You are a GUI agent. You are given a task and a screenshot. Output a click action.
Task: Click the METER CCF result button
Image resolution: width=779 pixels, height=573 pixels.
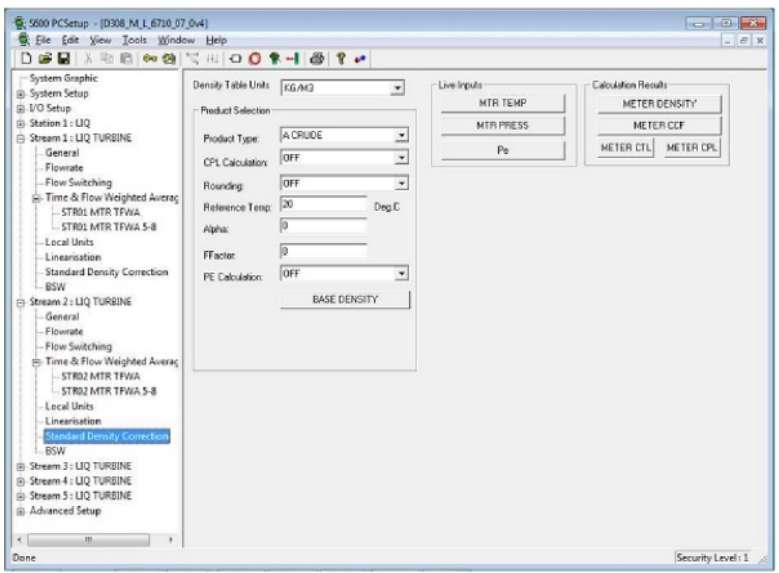click(x=659, y=126)
